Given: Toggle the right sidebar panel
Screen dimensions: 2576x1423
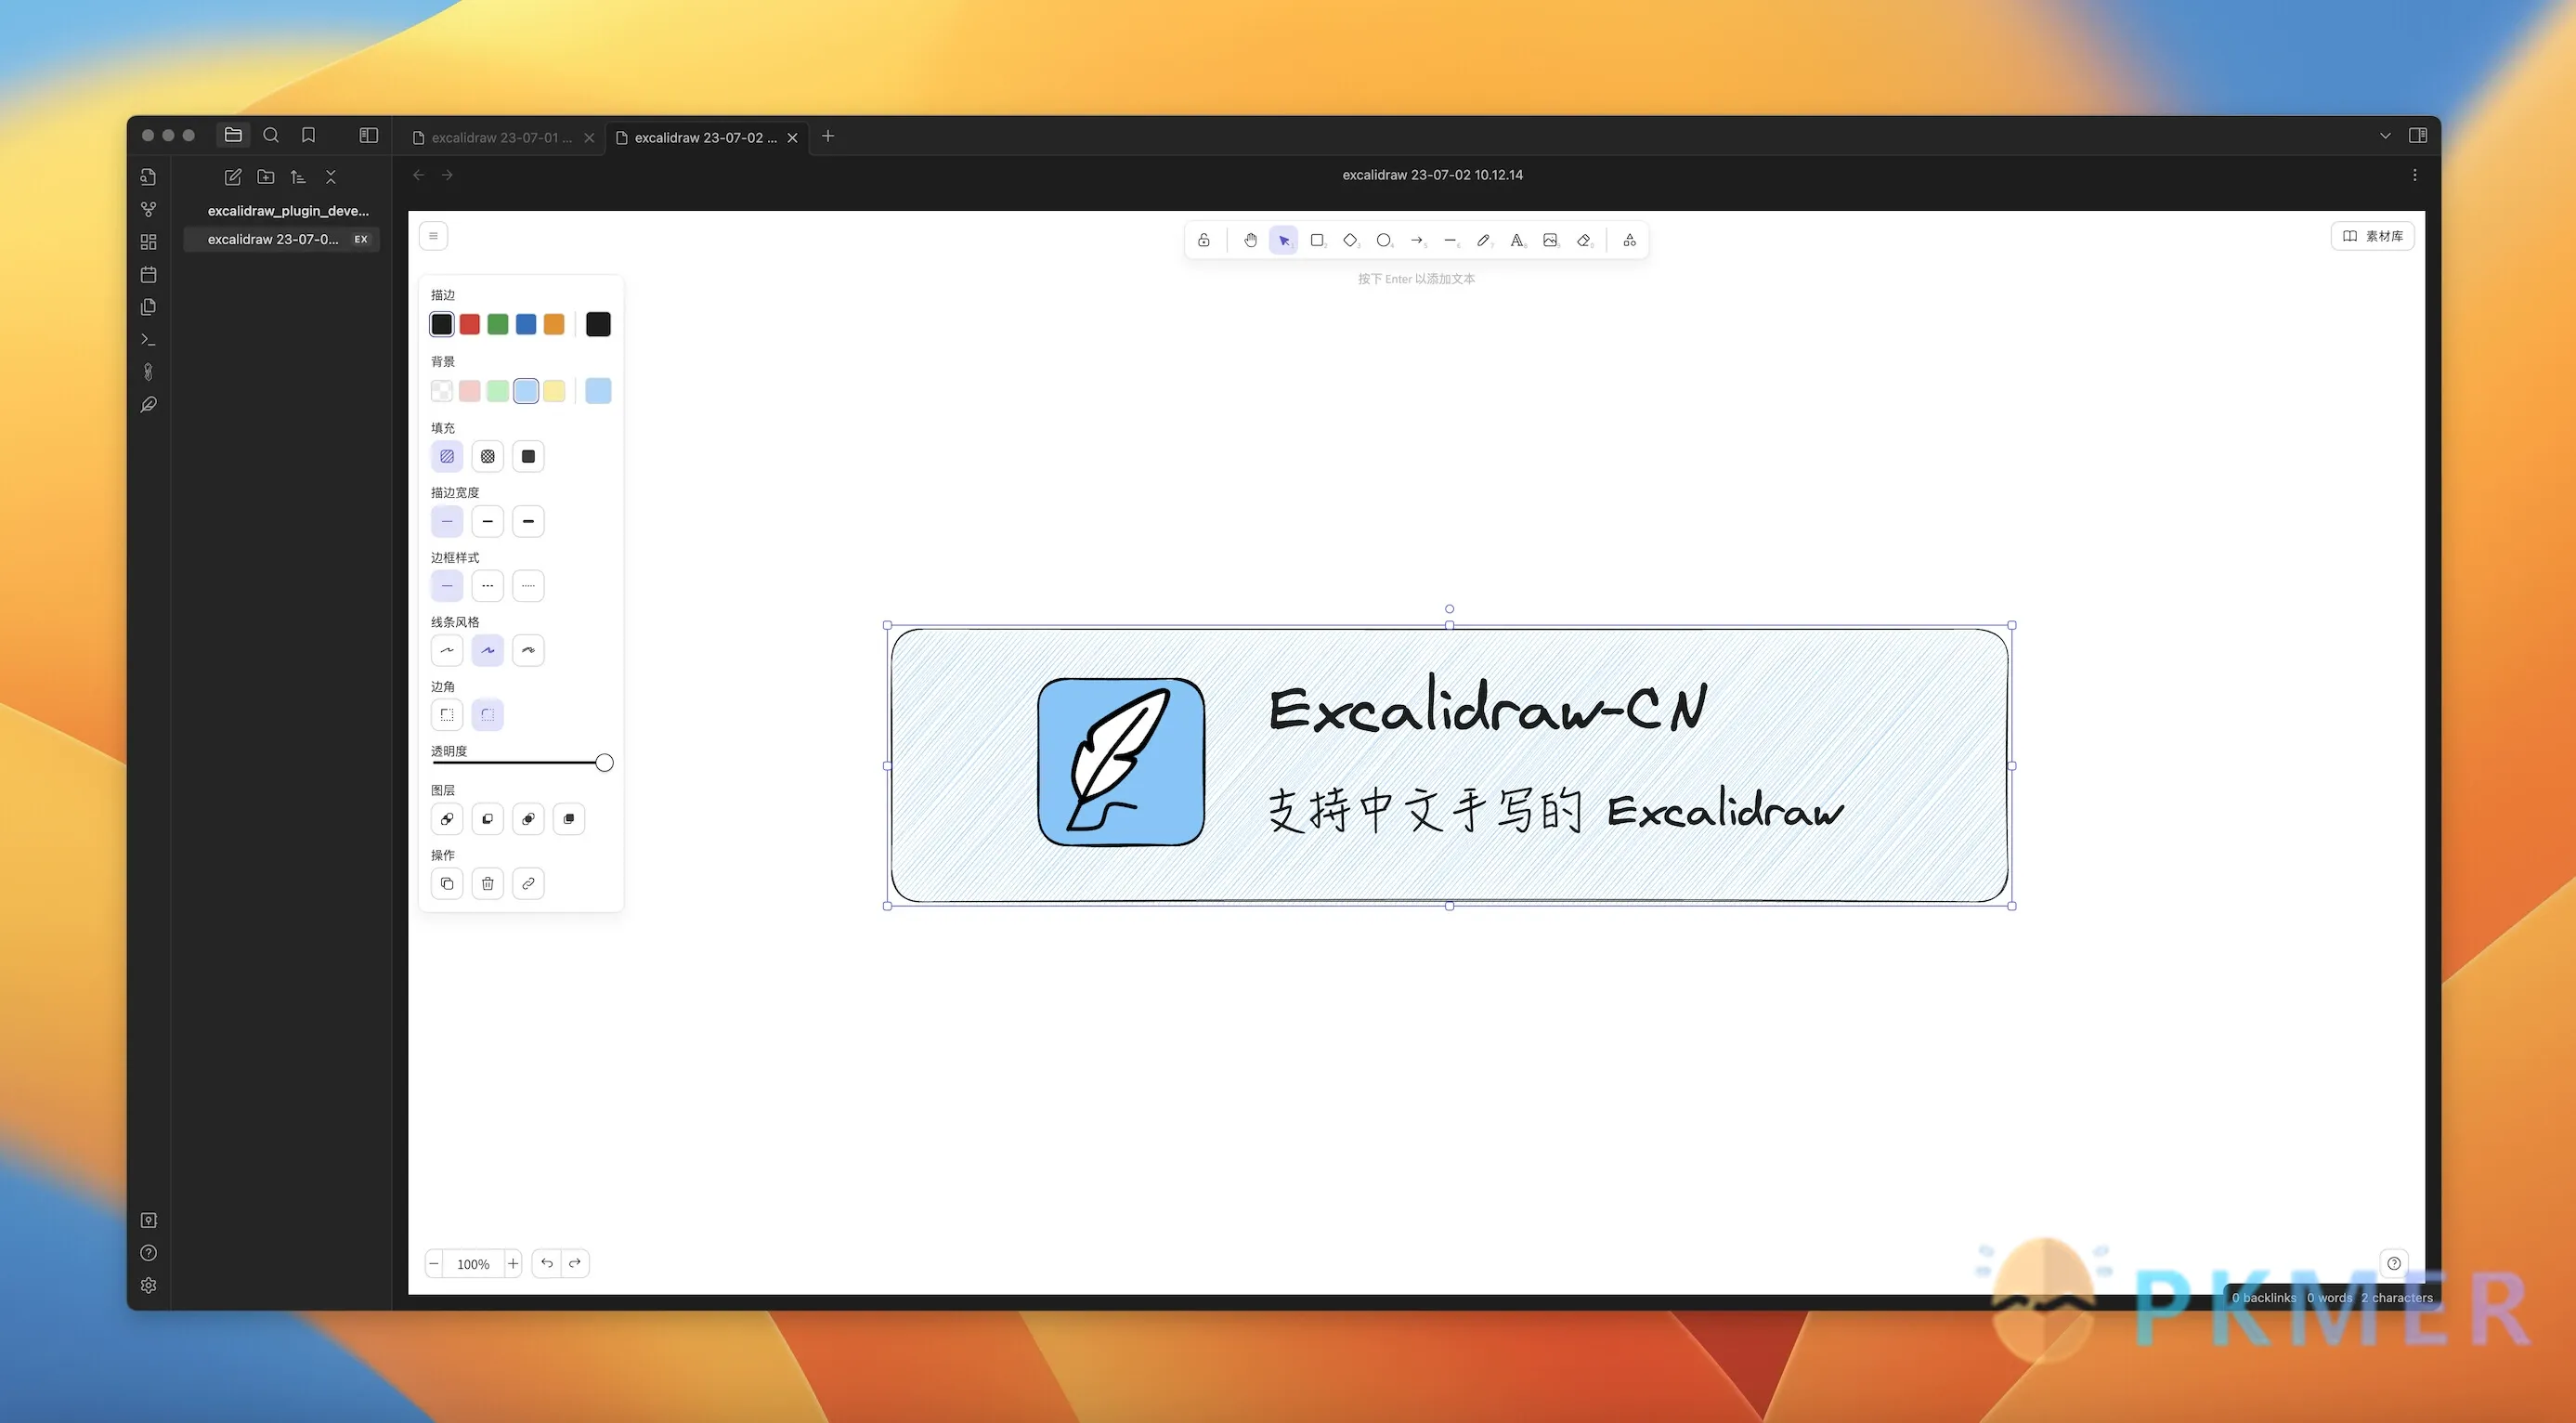Looking at the screenshot, I should [2418, 136].
